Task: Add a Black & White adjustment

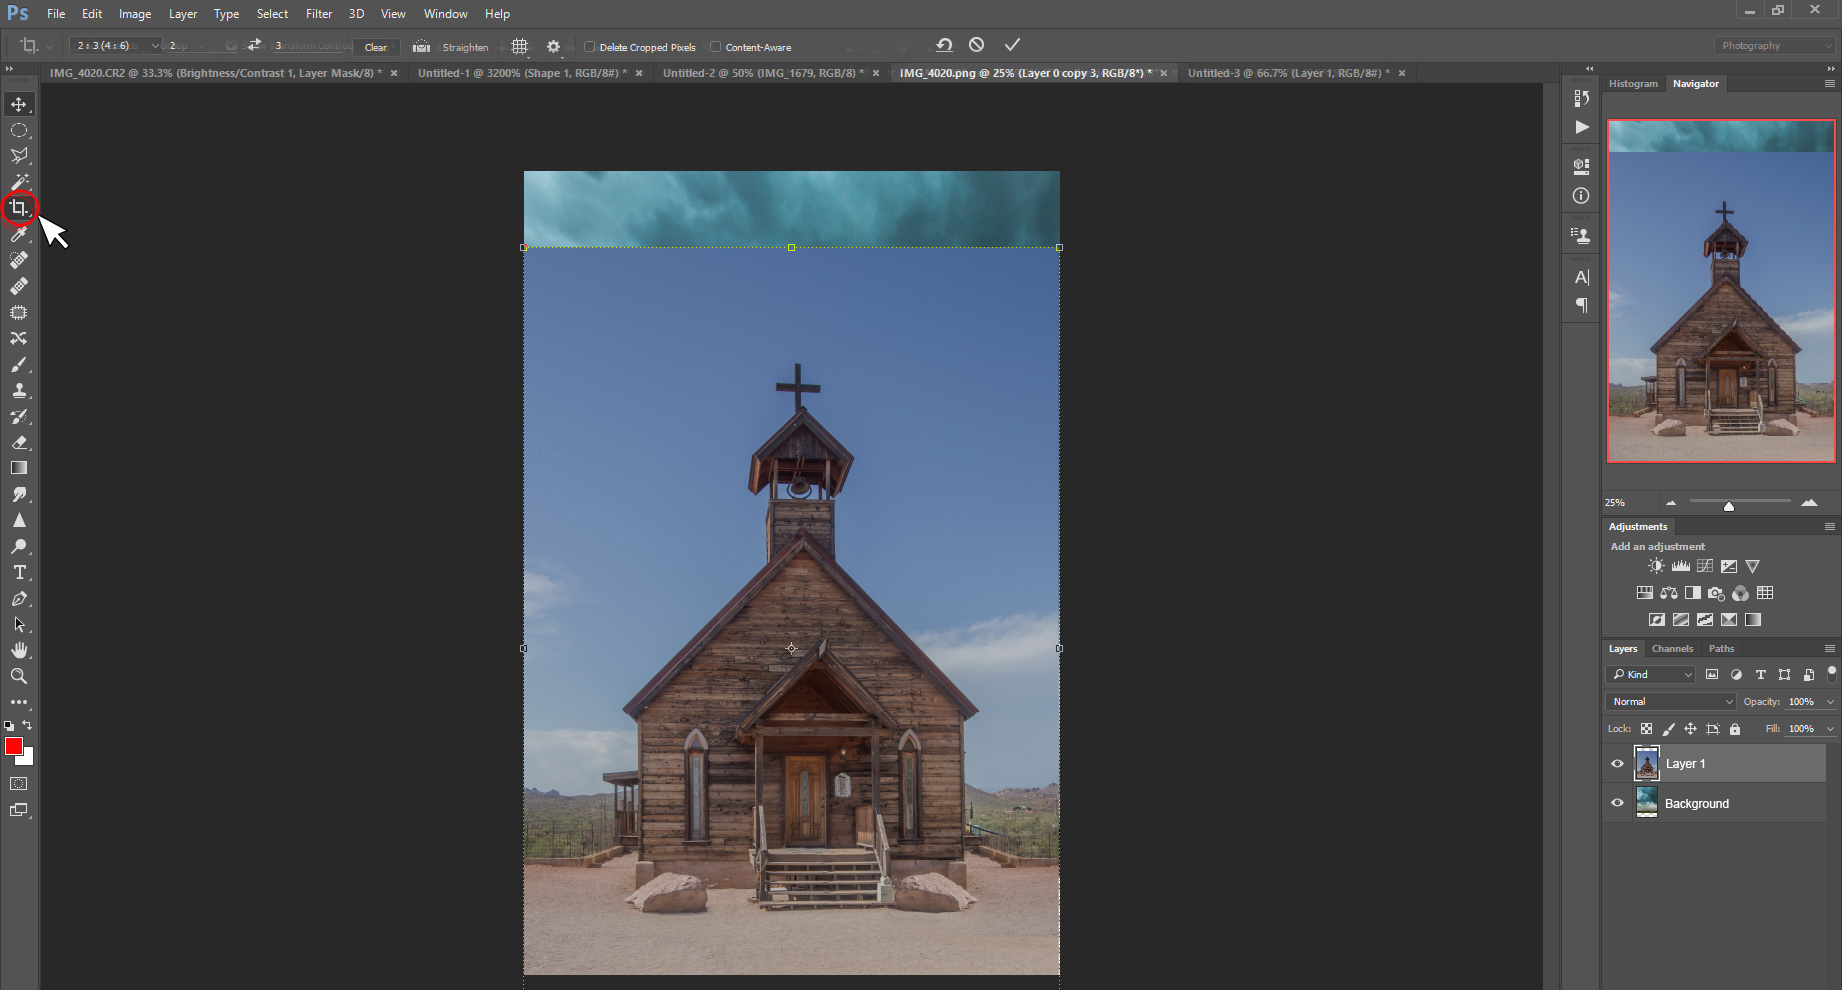Action: coord(1693,593)
